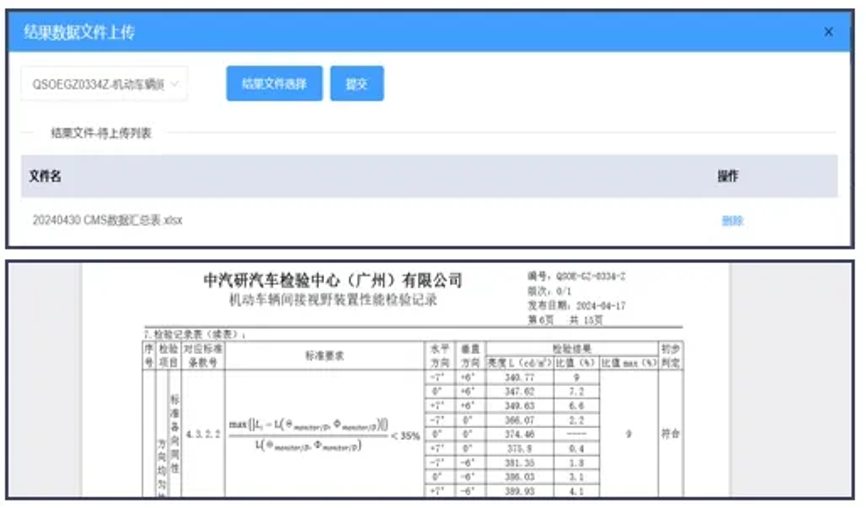
Task: Click 删除 link for CMS数据汇总表.xlsx
Action: click(x=732, y=221)
